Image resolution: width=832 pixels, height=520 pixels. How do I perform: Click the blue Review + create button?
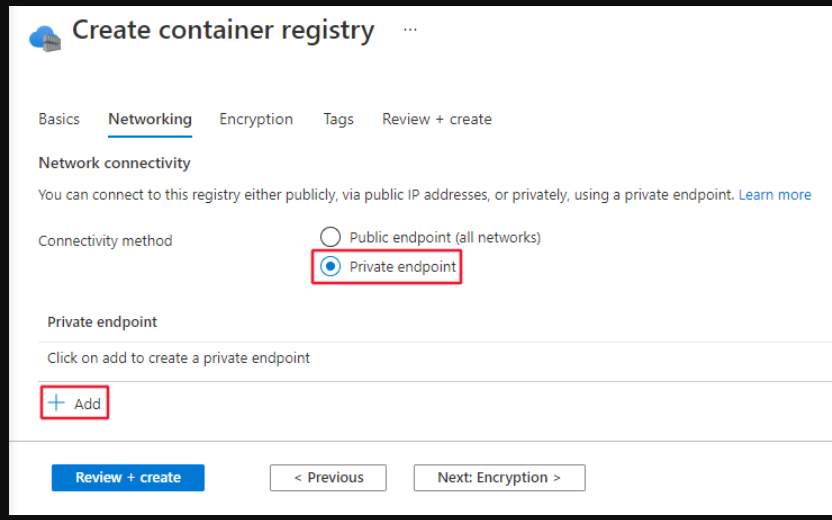coord(128,478)
